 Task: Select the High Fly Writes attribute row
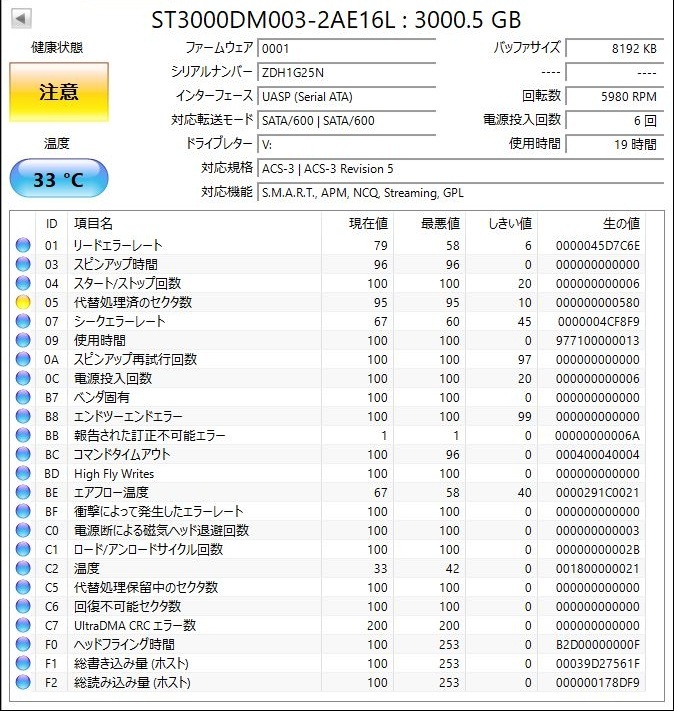point(327,473)
